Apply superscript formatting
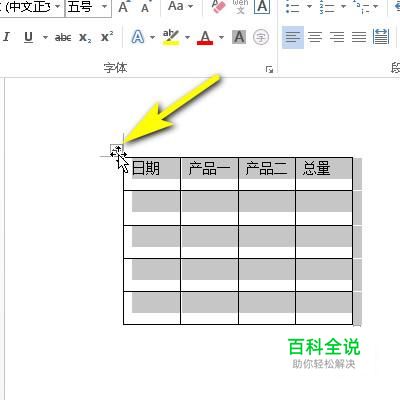Image resolution: width=400 pixels, height=400 pixels. 107,37
